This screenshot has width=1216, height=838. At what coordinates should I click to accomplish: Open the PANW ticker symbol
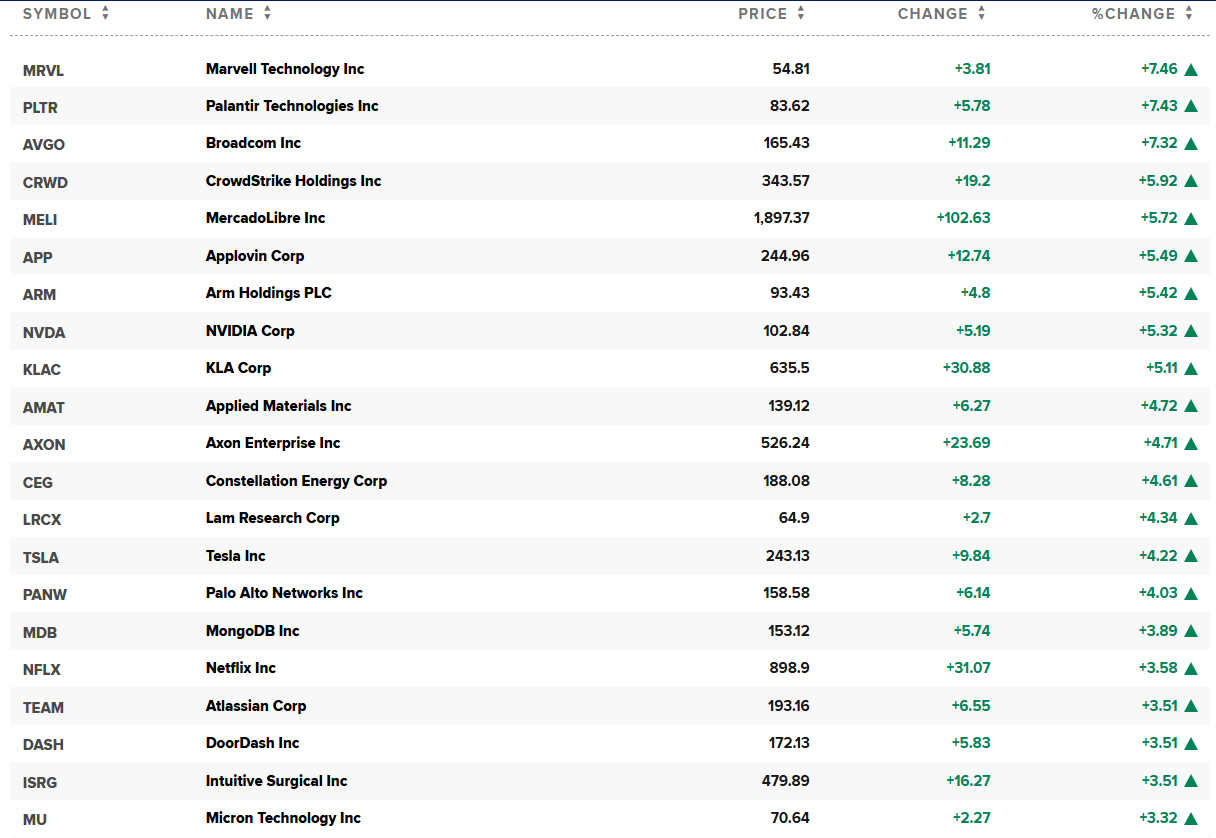(x=45, y=595)
